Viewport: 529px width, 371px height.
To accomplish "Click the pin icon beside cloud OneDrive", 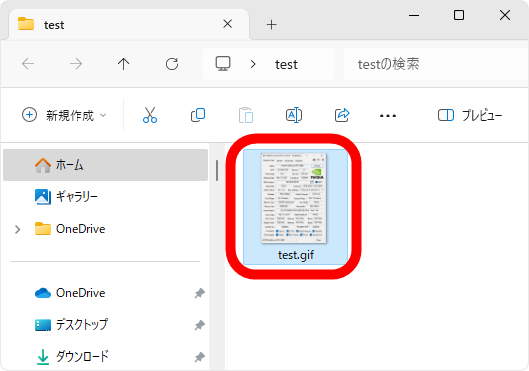I will click(x=200, y=293).
